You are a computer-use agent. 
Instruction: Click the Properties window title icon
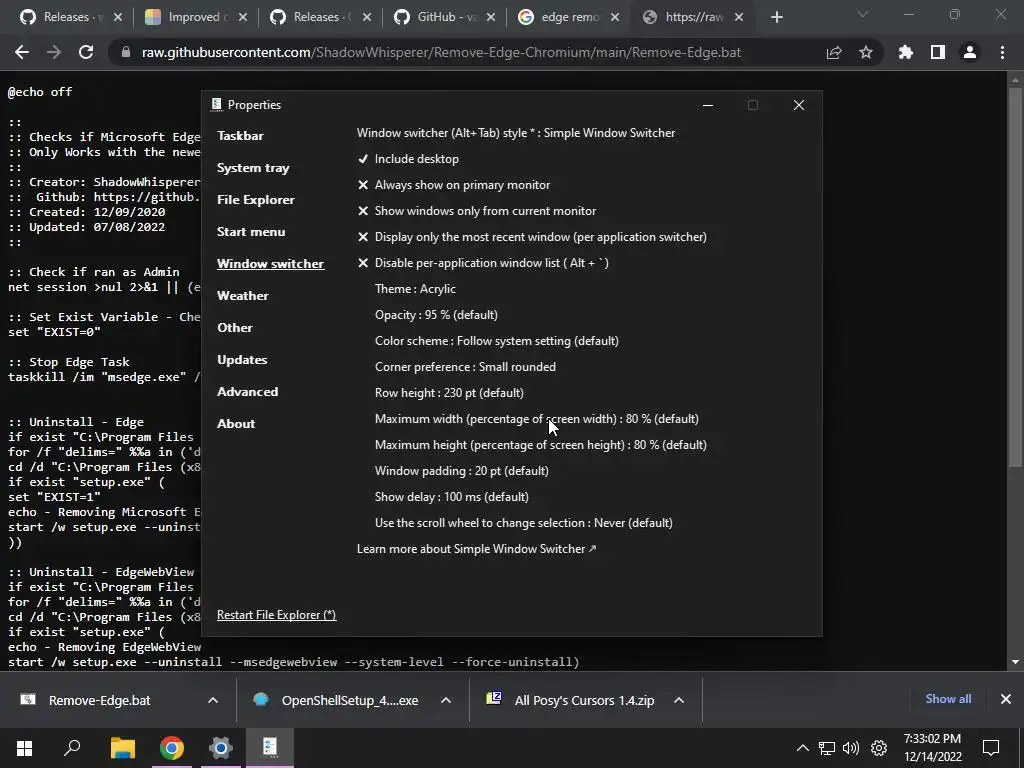coord(216,104)
